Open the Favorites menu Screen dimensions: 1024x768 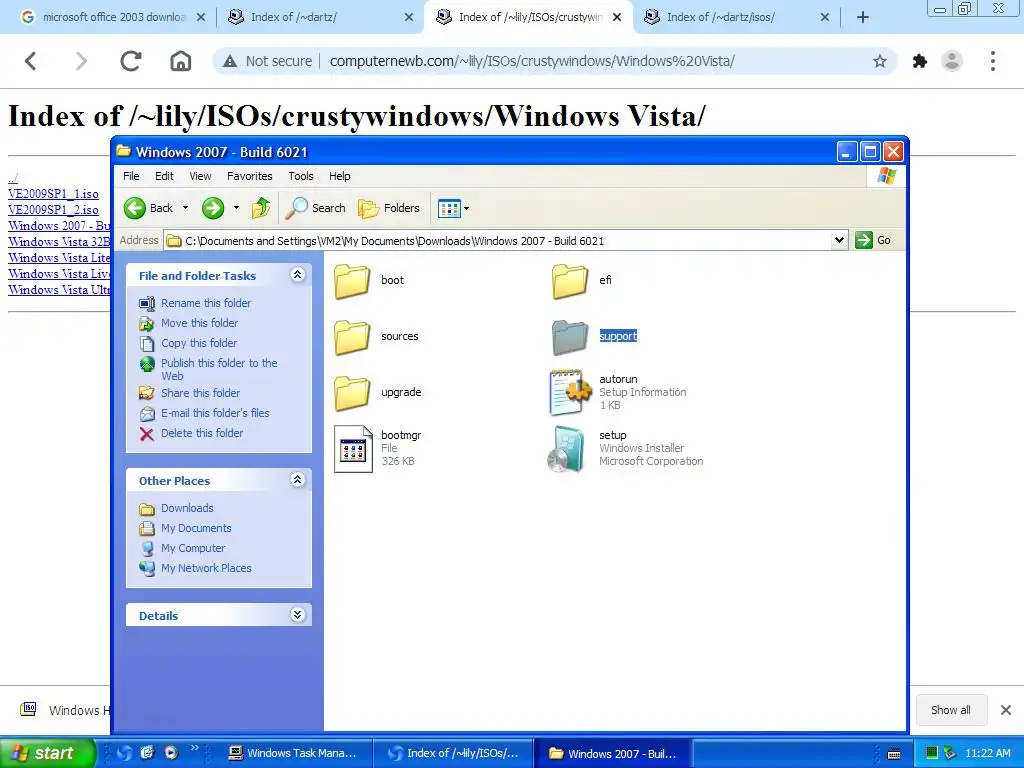(249, 176)
